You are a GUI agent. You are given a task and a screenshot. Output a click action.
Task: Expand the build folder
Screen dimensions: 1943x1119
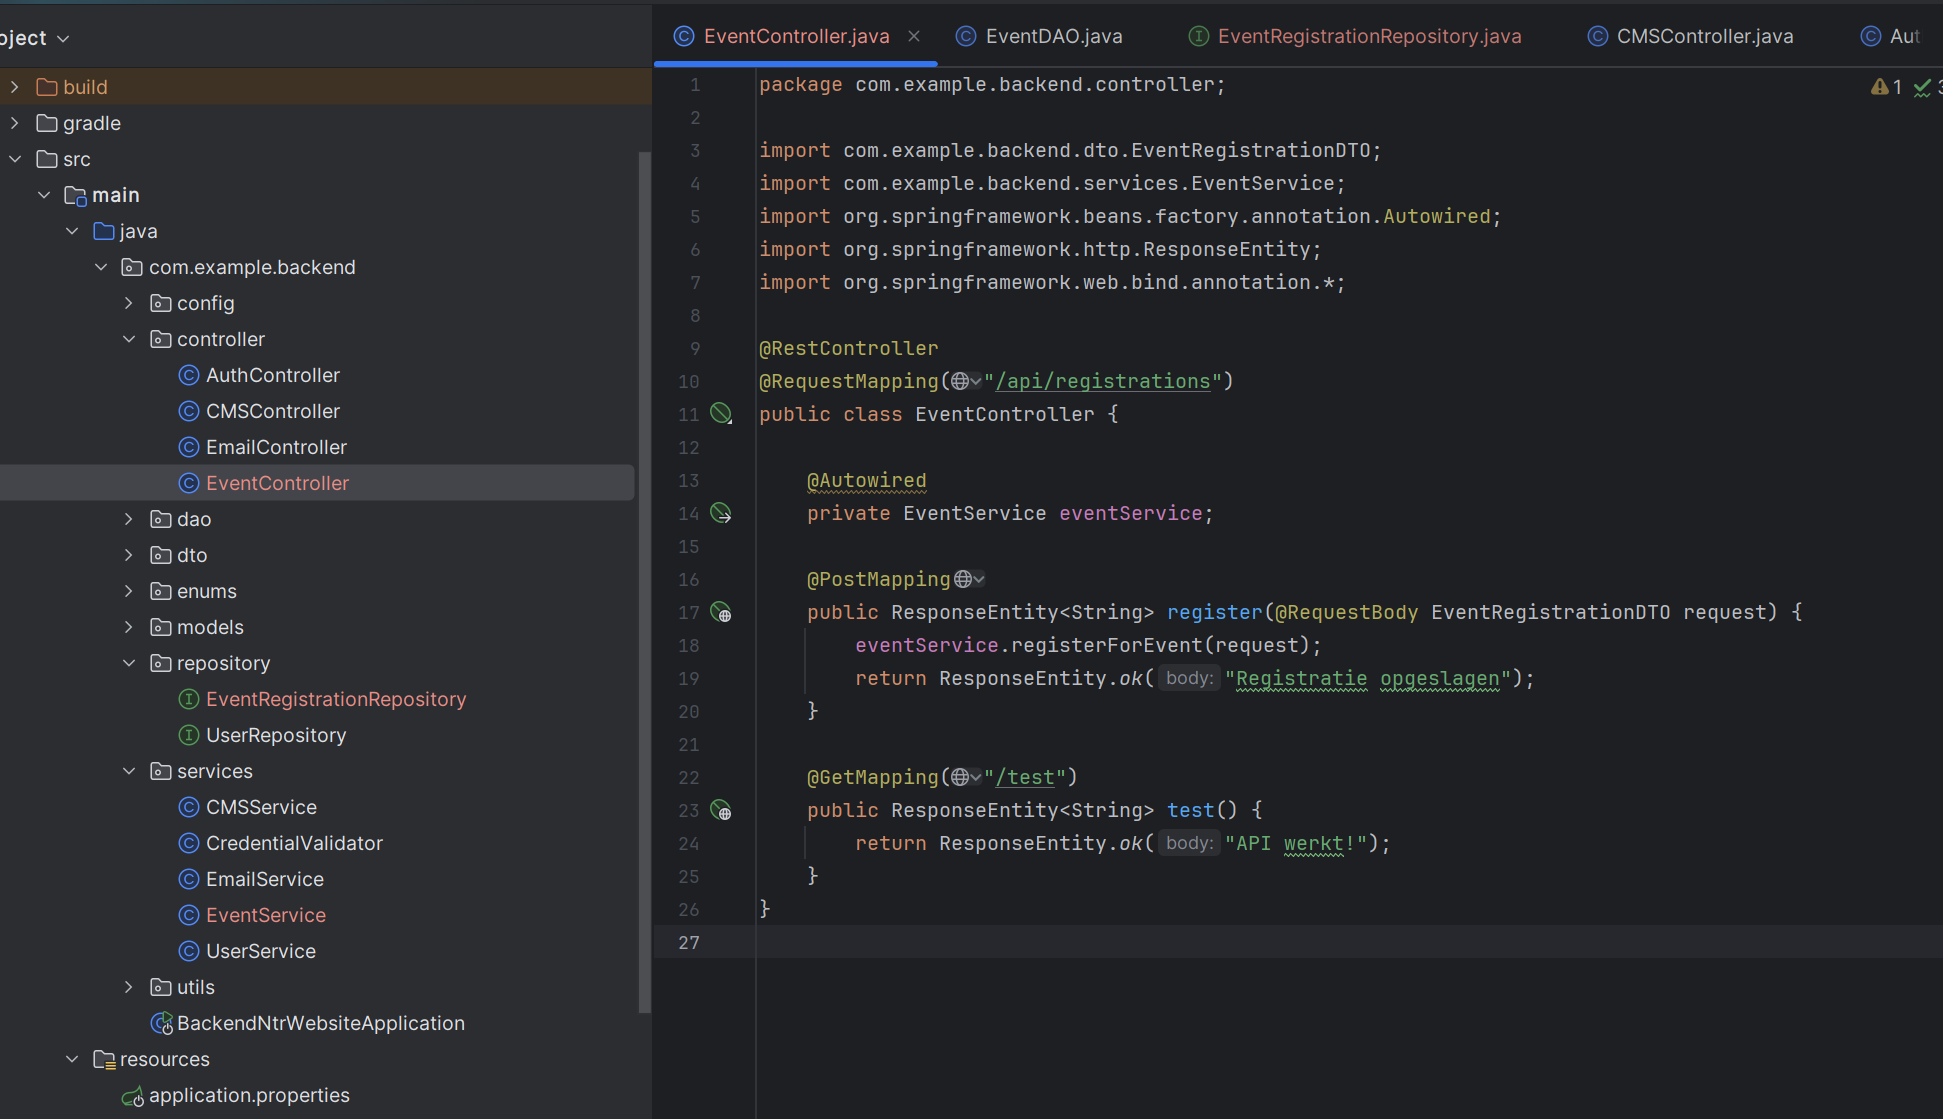15,87
